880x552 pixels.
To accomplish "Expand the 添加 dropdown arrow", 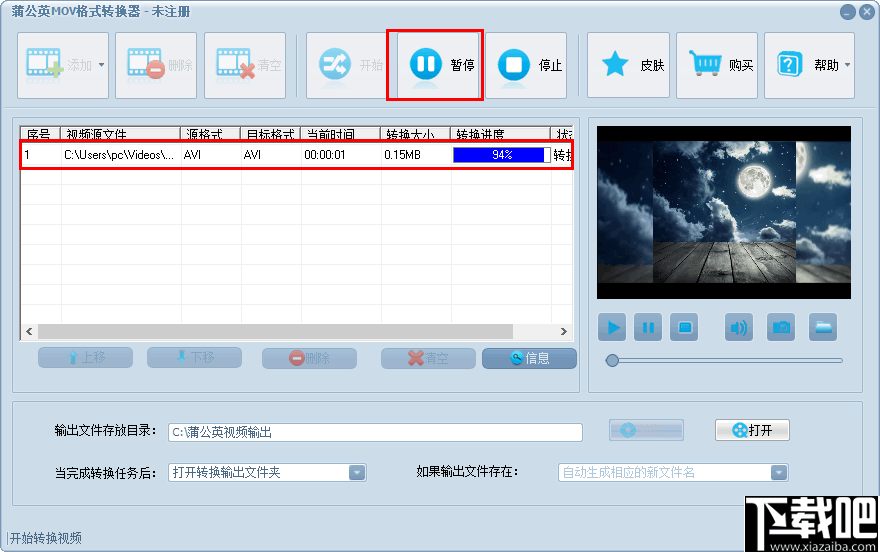I will pos(102,65).
